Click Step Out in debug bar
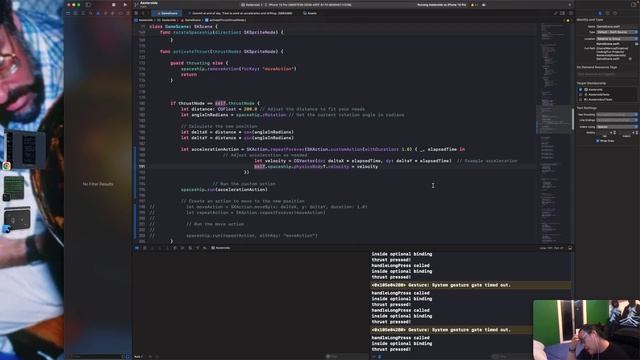 (x=175, y=248)
